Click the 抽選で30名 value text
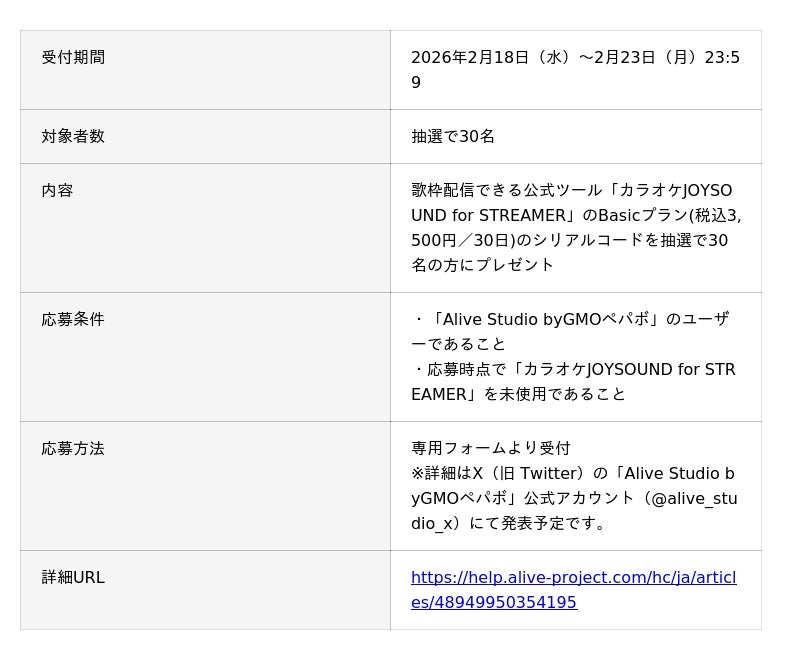This screenshot has height=660, width=800. [453, 136]
